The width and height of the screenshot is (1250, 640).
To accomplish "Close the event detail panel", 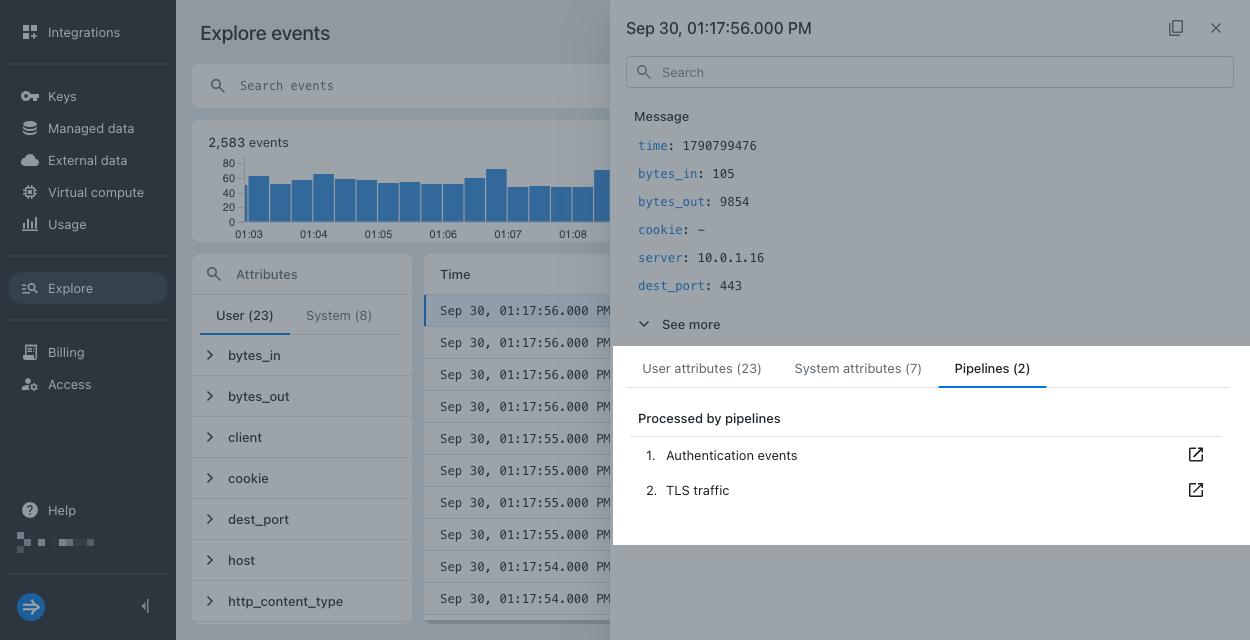I will pos(1216,28).
